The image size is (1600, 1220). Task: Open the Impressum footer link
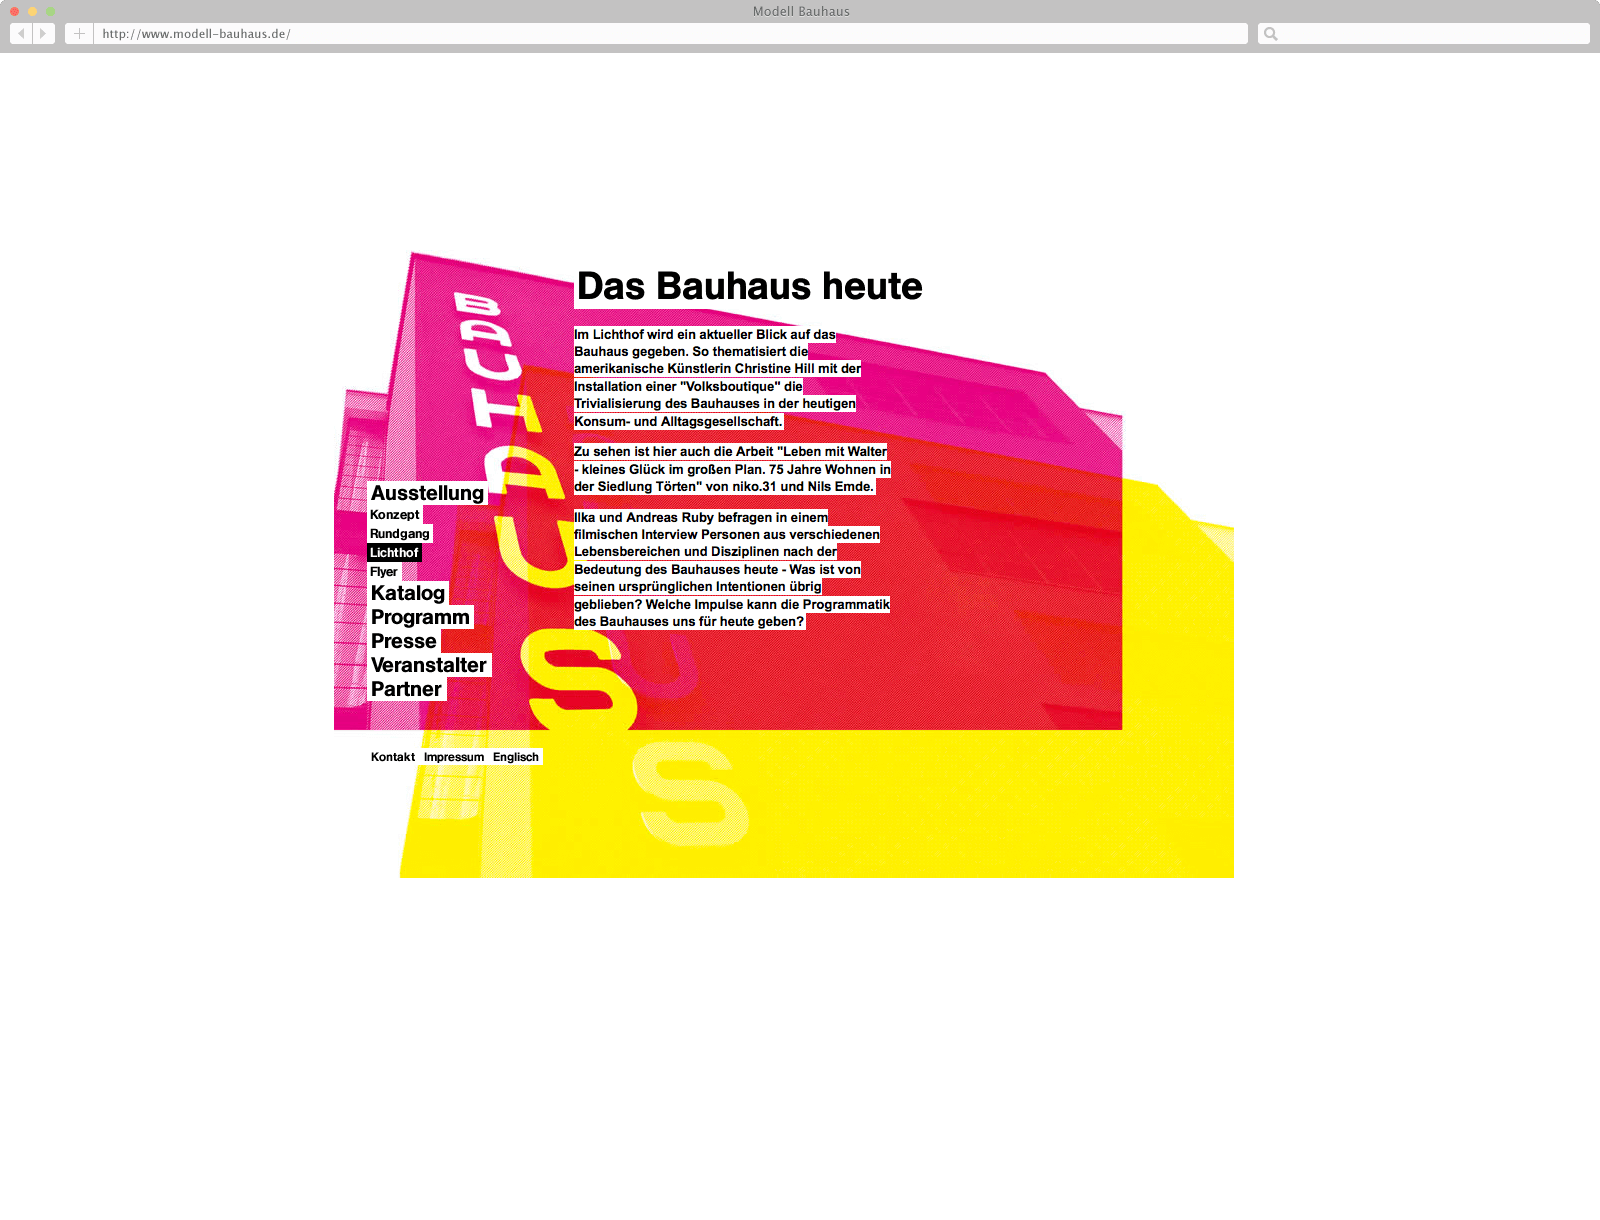pos(454,757)
